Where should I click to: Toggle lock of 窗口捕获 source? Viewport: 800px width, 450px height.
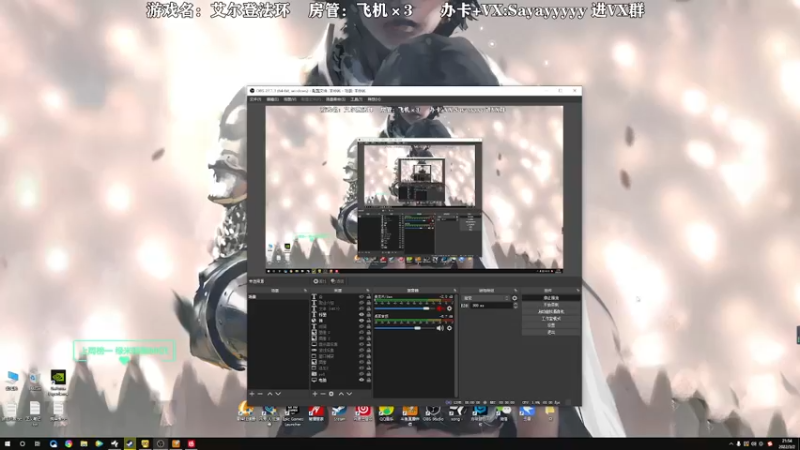(368, 356)
